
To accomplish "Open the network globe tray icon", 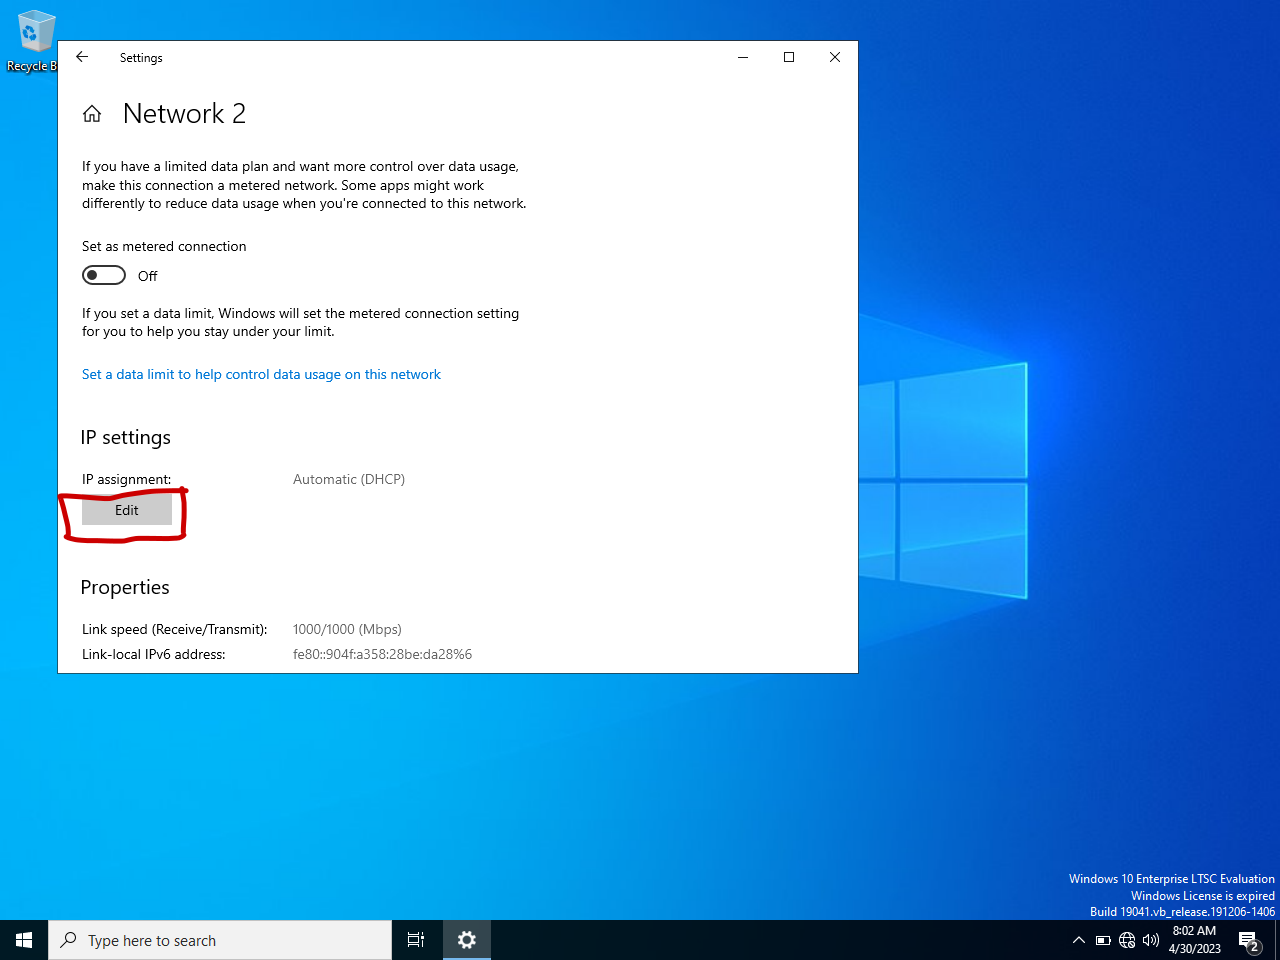I will (1127, 940).
